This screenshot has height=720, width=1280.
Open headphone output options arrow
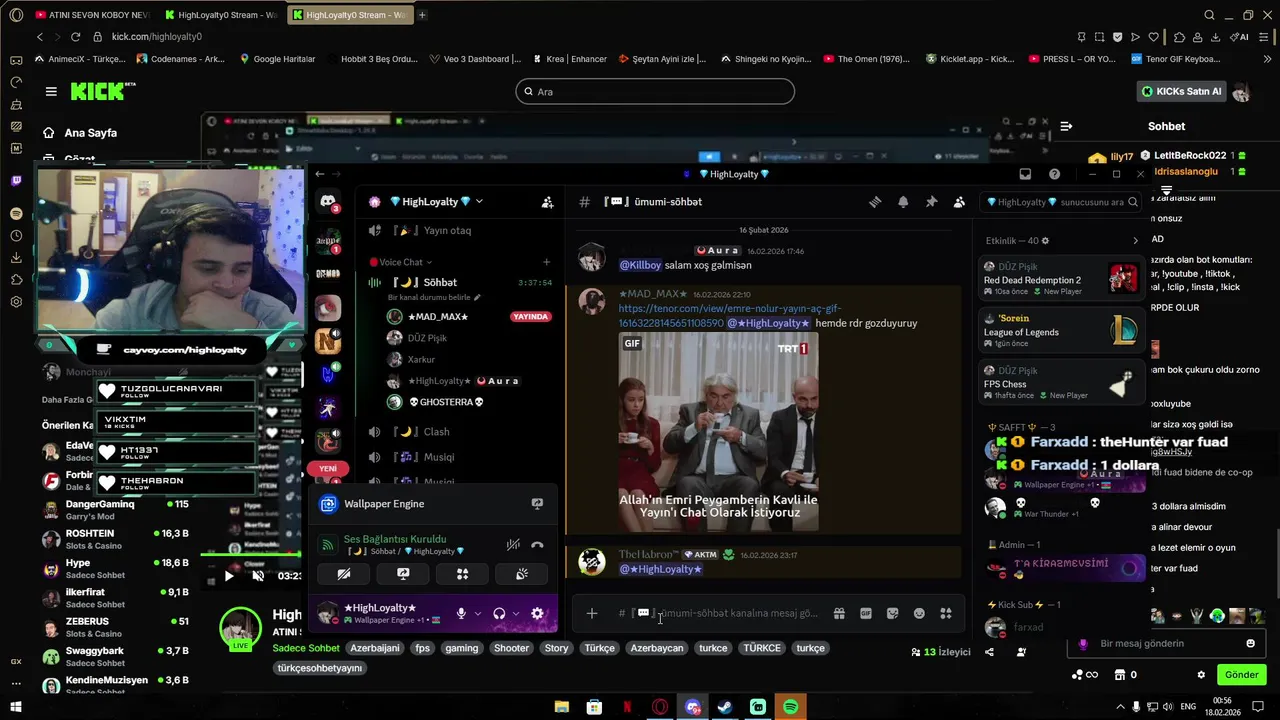click(x=516, y=614)
